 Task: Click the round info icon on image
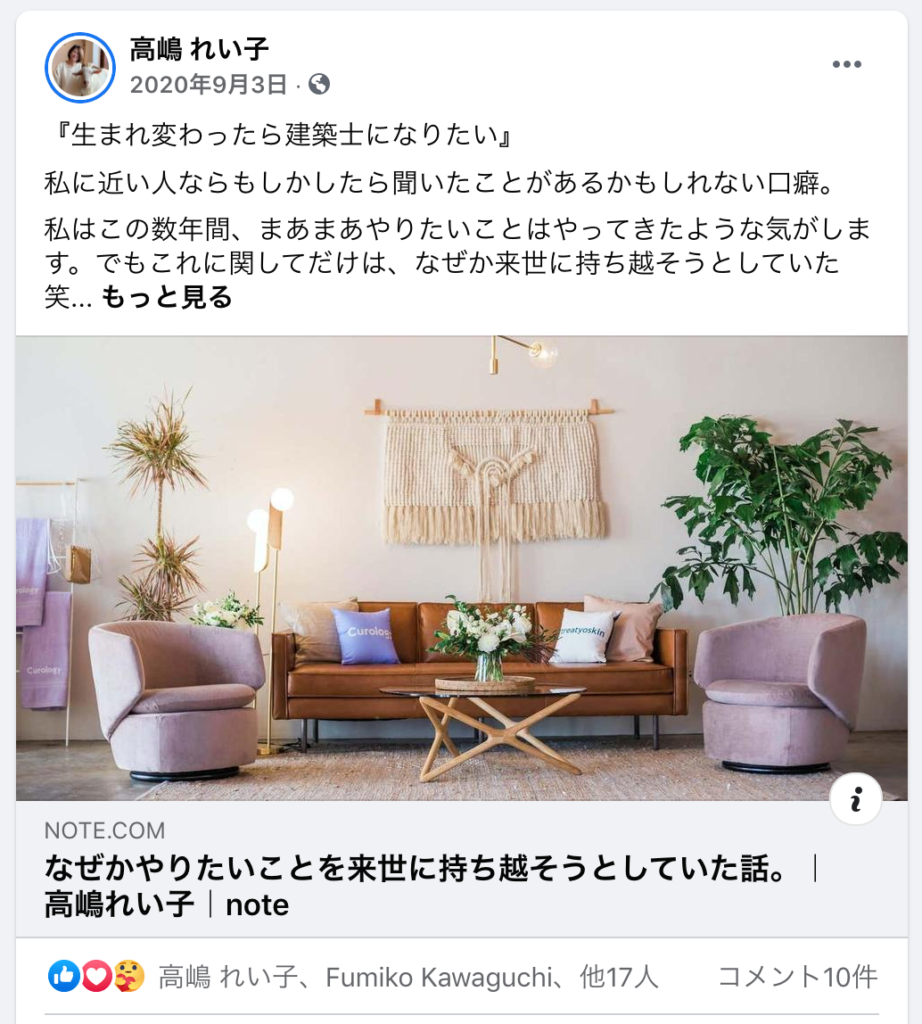855,798
